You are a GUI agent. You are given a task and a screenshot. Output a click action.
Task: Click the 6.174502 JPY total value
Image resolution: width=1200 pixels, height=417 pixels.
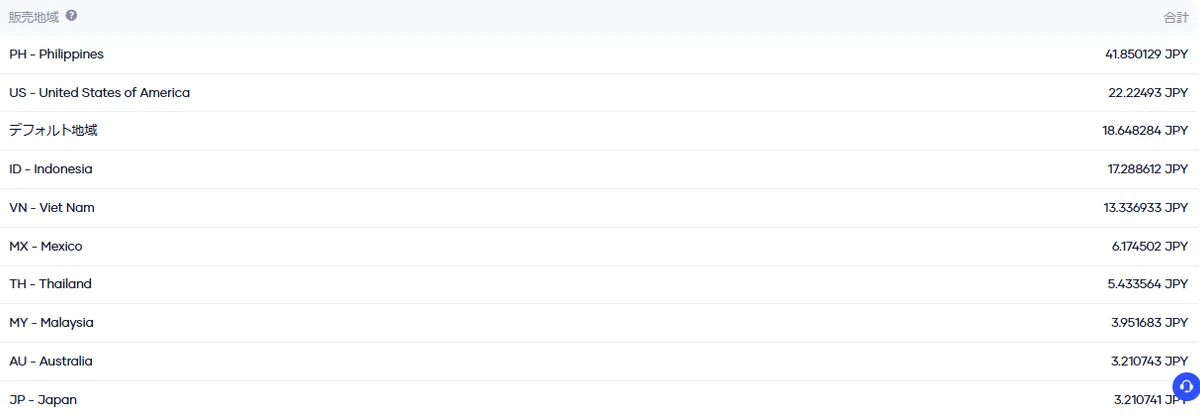1150,246
